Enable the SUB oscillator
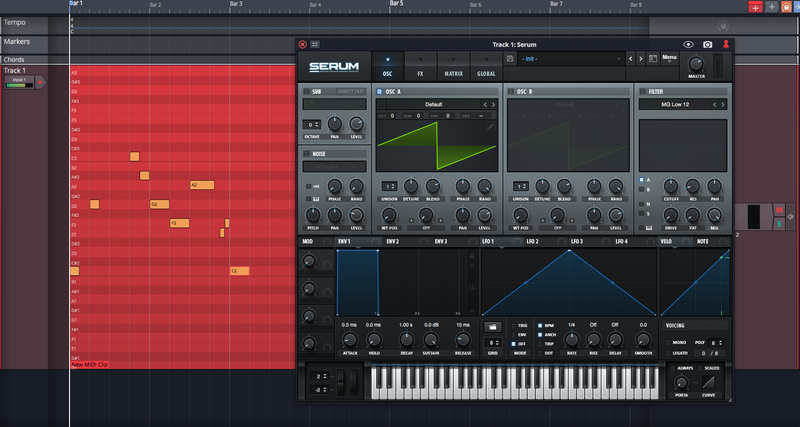Image resolution: width=800 pixels, height=427 pixels. [x=306, y=91]
